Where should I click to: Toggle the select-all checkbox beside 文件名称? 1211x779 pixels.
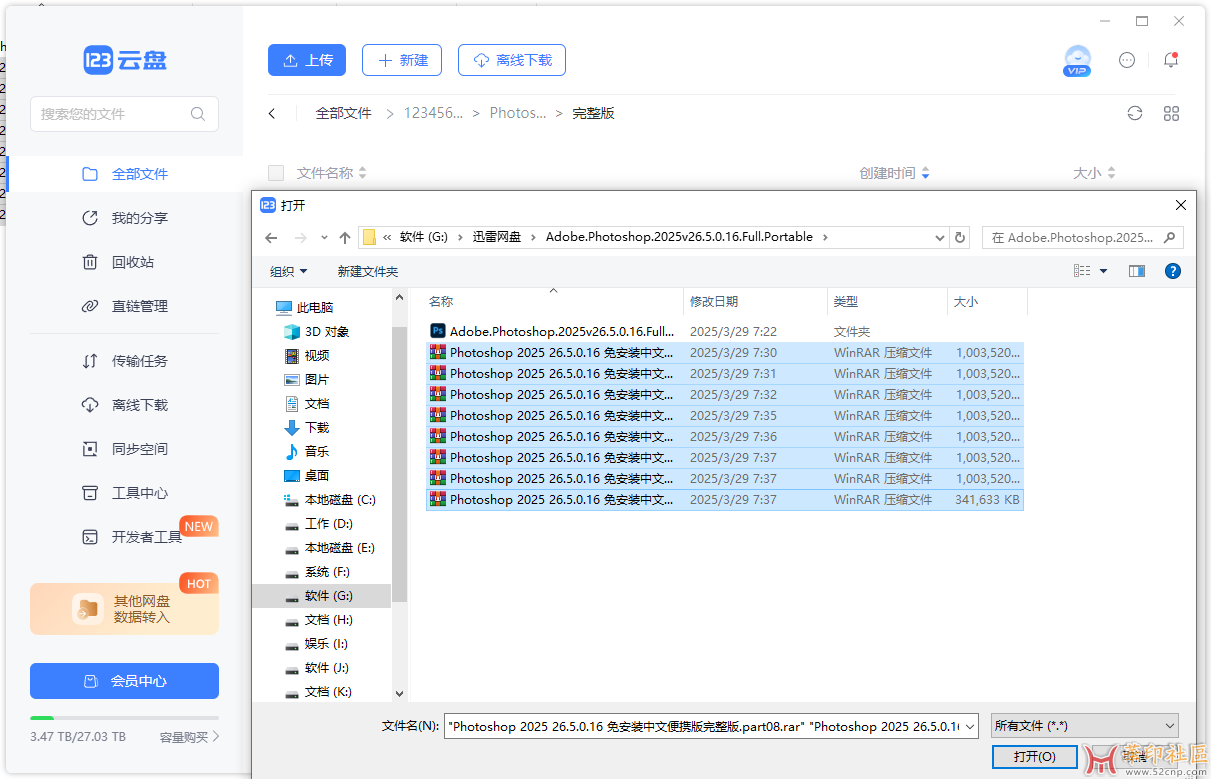[x=276, y=173]
